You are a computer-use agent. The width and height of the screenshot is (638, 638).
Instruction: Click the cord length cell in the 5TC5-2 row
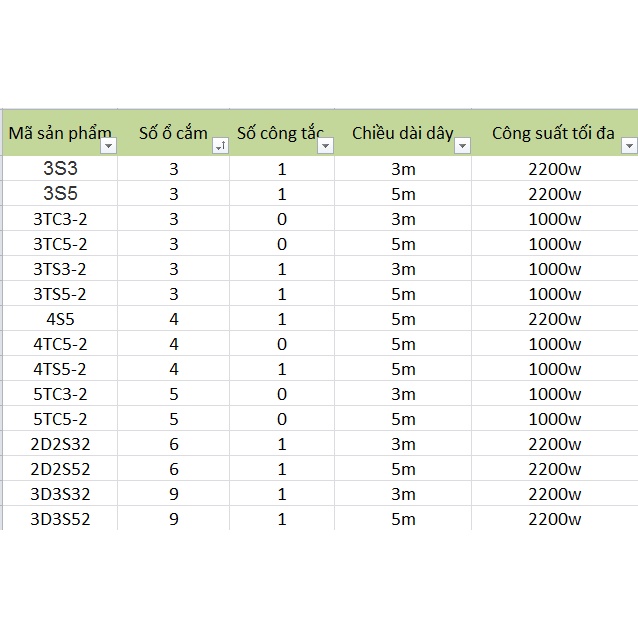402,419
